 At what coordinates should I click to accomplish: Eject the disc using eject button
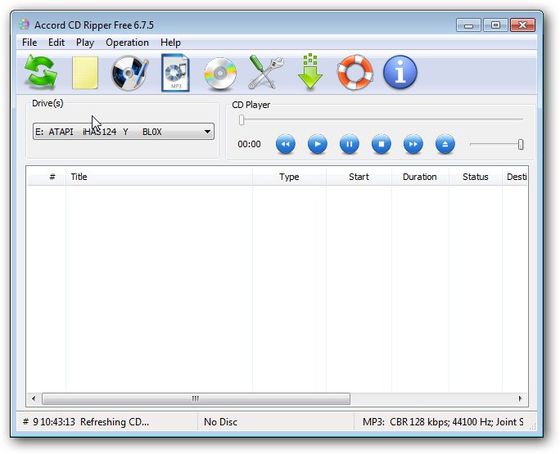(445, 144)
